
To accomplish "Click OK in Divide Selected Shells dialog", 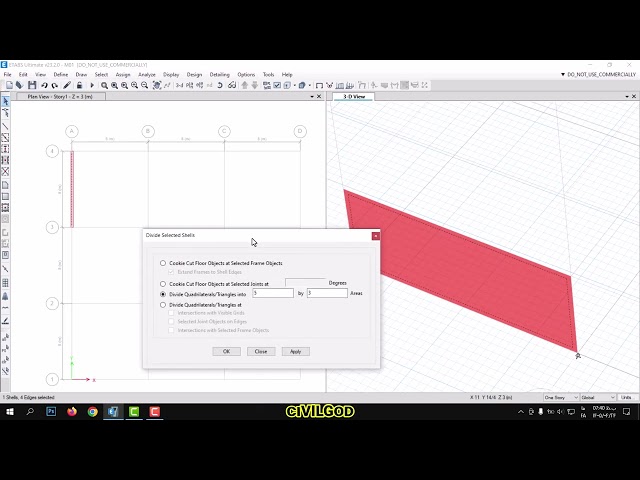I will click(227, 351).
